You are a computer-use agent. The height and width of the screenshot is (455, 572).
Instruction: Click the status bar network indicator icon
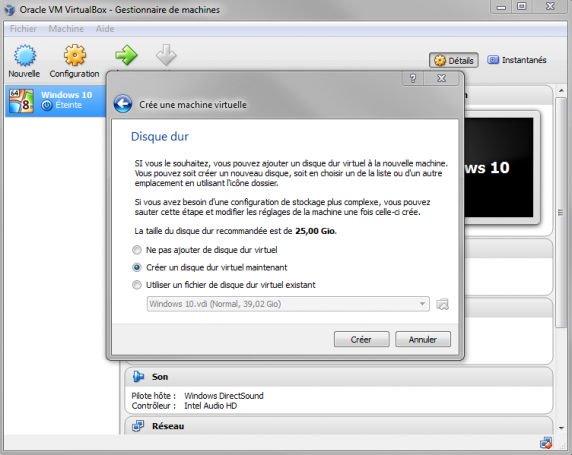(546, 443)
